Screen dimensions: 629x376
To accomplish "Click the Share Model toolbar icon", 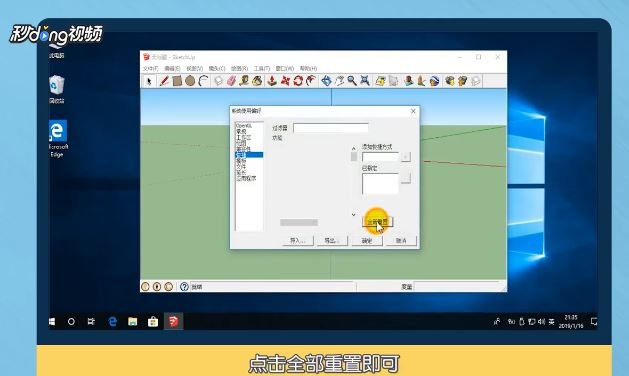I will (463, 81).
